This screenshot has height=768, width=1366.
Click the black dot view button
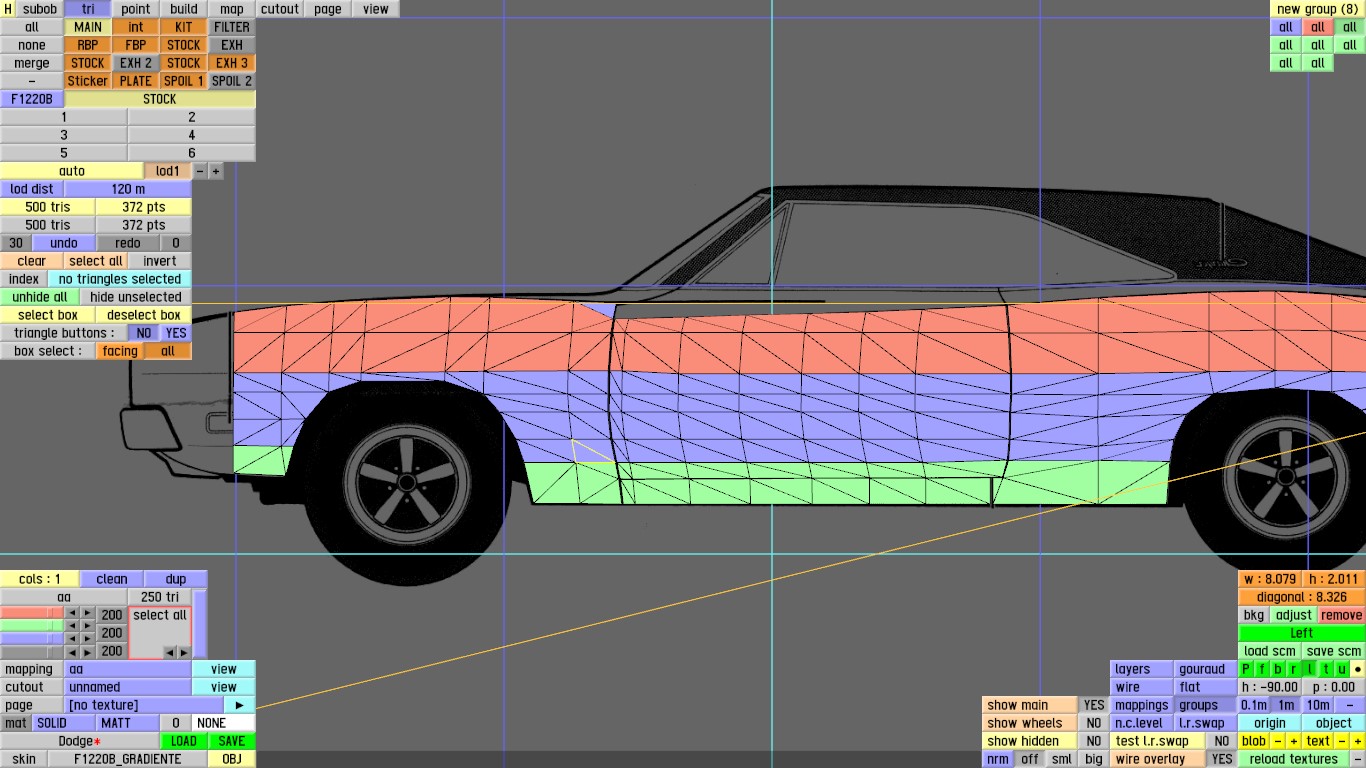point(1358,669)
